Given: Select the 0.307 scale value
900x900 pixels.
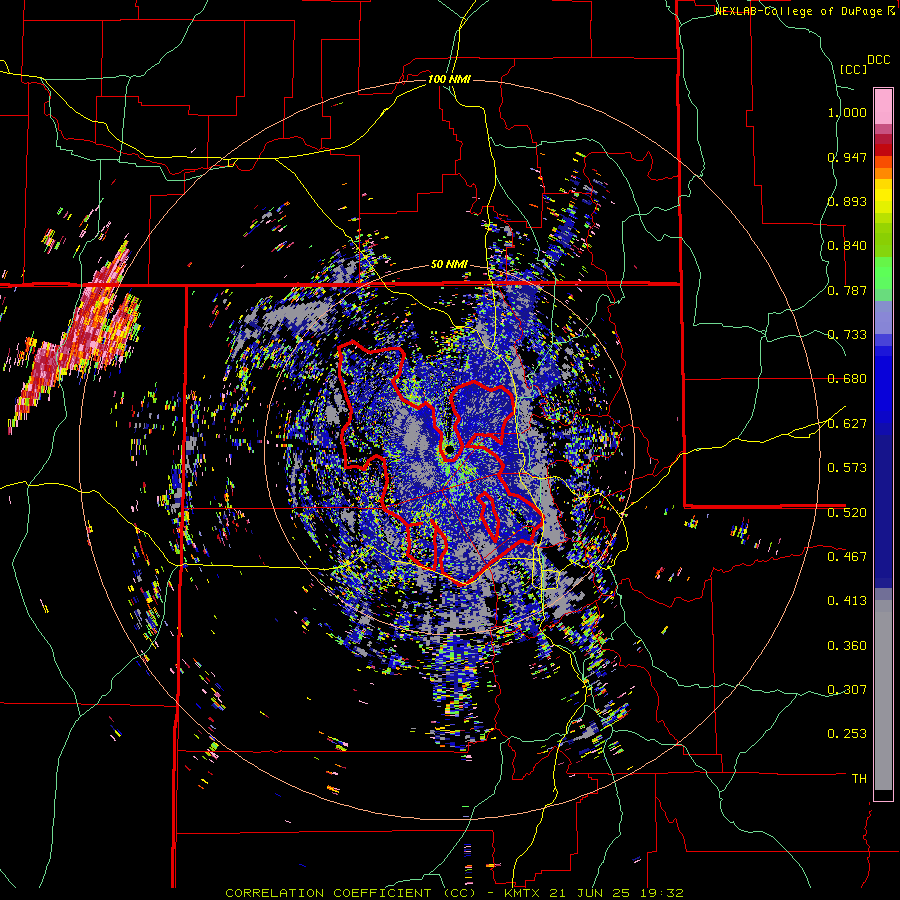Looking at the screenshot, I should coord(847,690).
